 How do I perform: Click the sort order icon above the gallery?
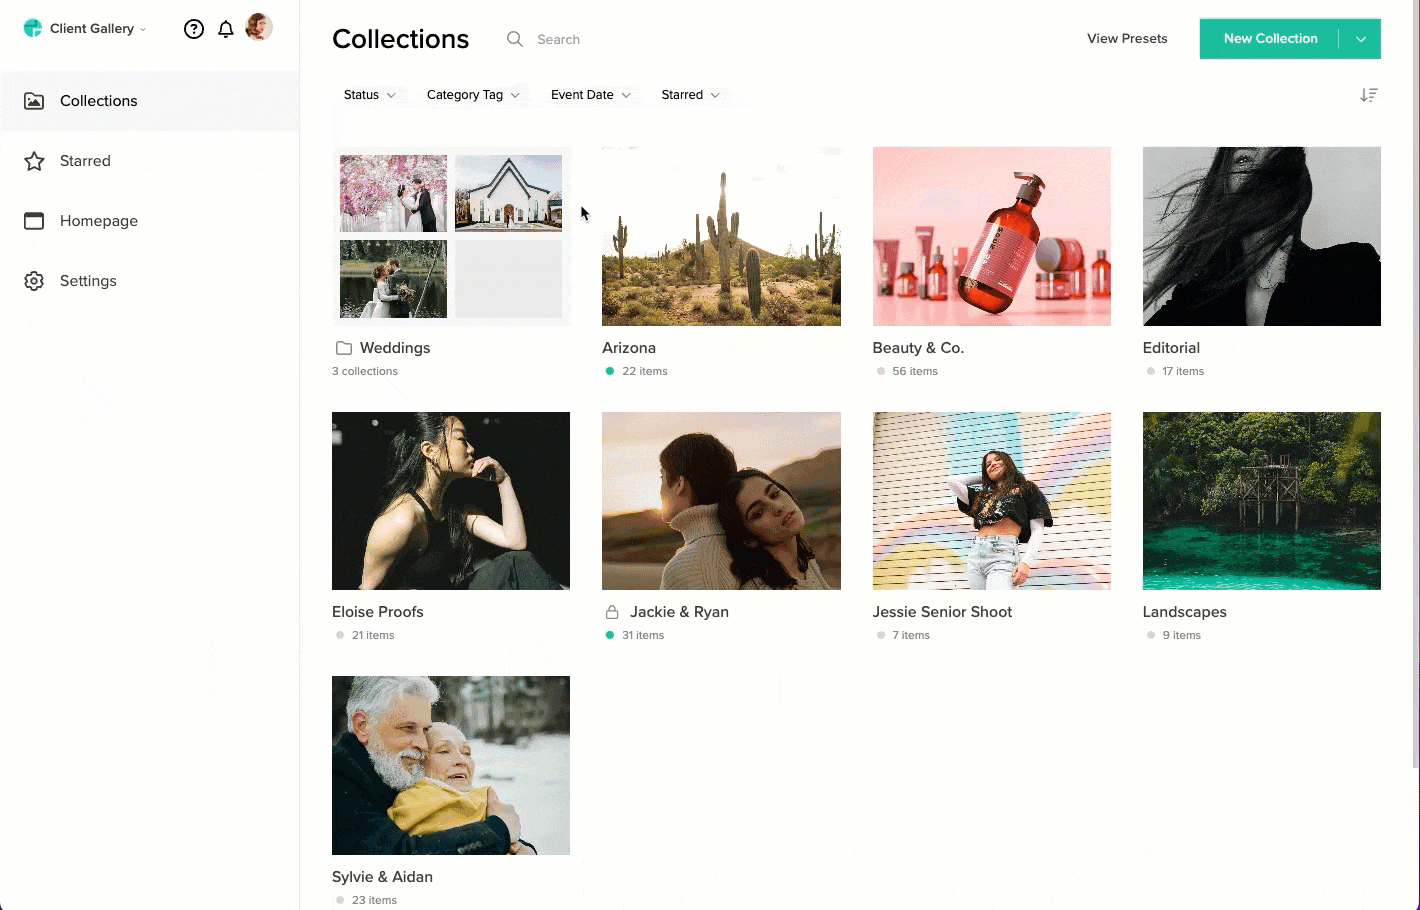(x=1369, y=94)
